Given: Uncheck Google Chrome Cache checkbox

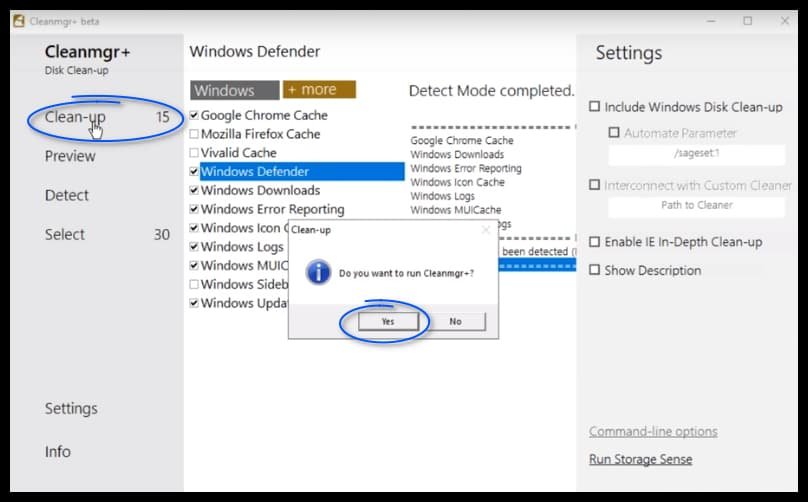Looking at the screenshot, I should tap(194, 115).
